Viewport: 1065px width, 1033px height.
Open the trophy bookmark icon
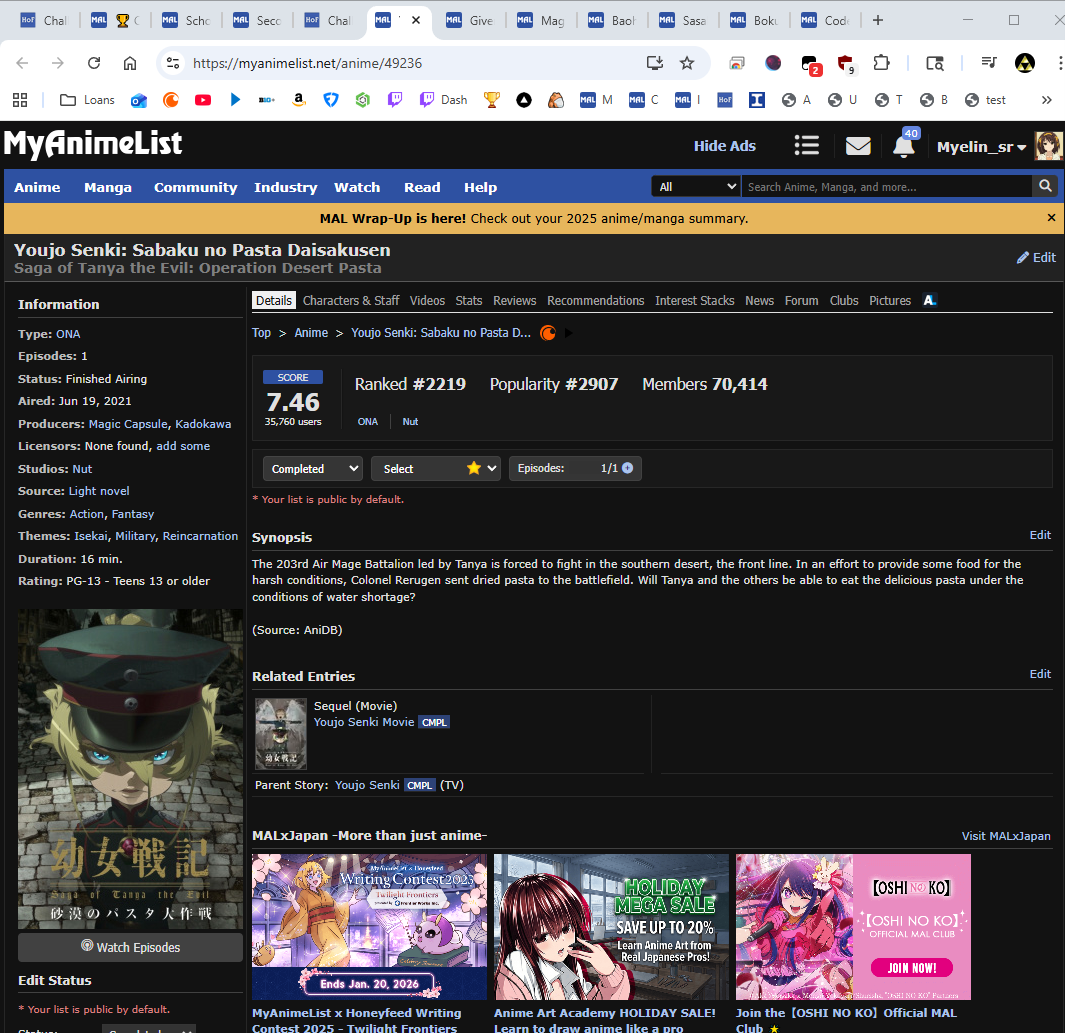[x=491, y=100]
